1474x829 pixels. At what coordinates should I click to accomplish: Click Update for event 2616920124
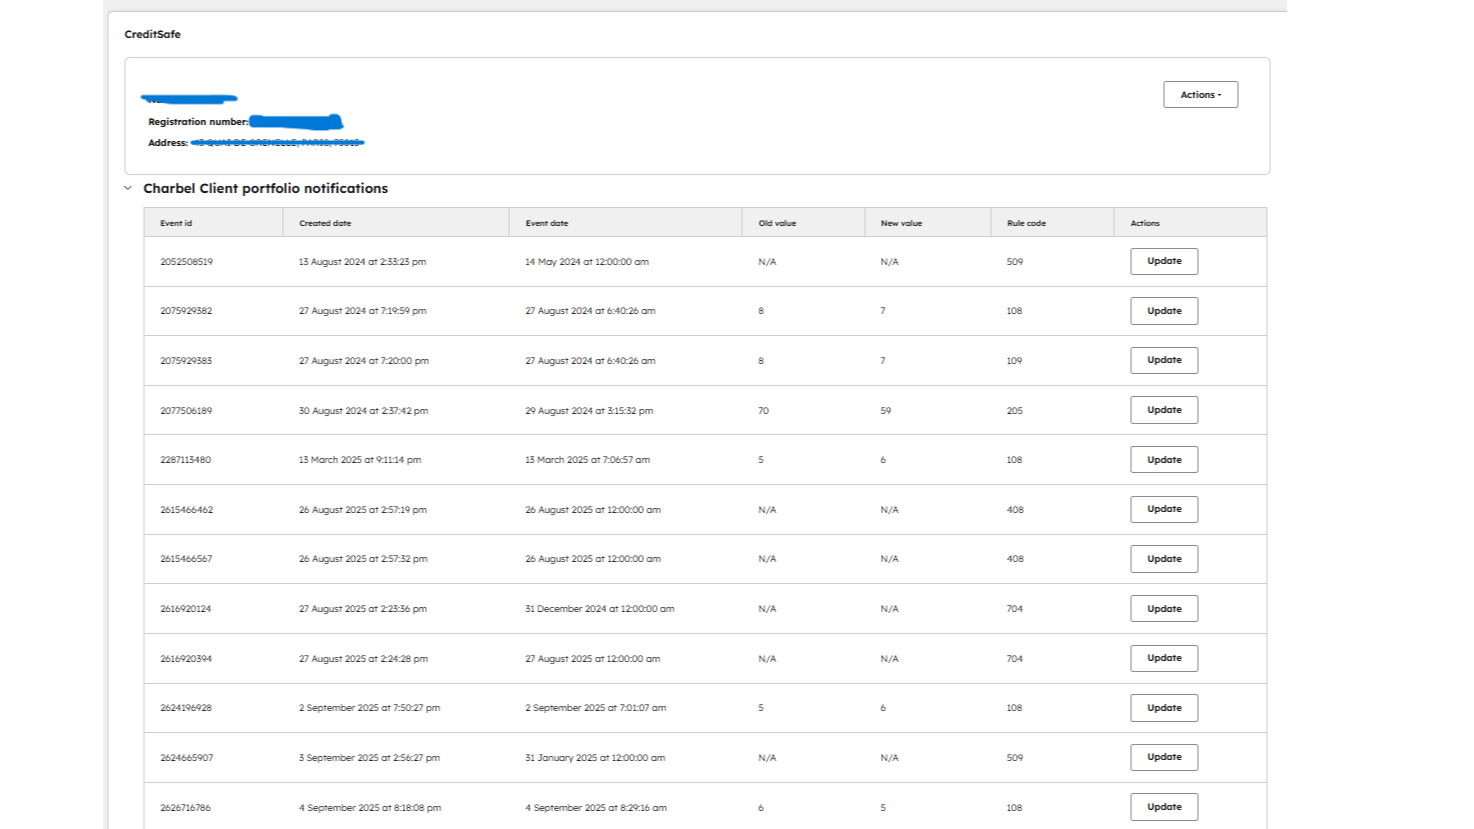[1164, 609]
